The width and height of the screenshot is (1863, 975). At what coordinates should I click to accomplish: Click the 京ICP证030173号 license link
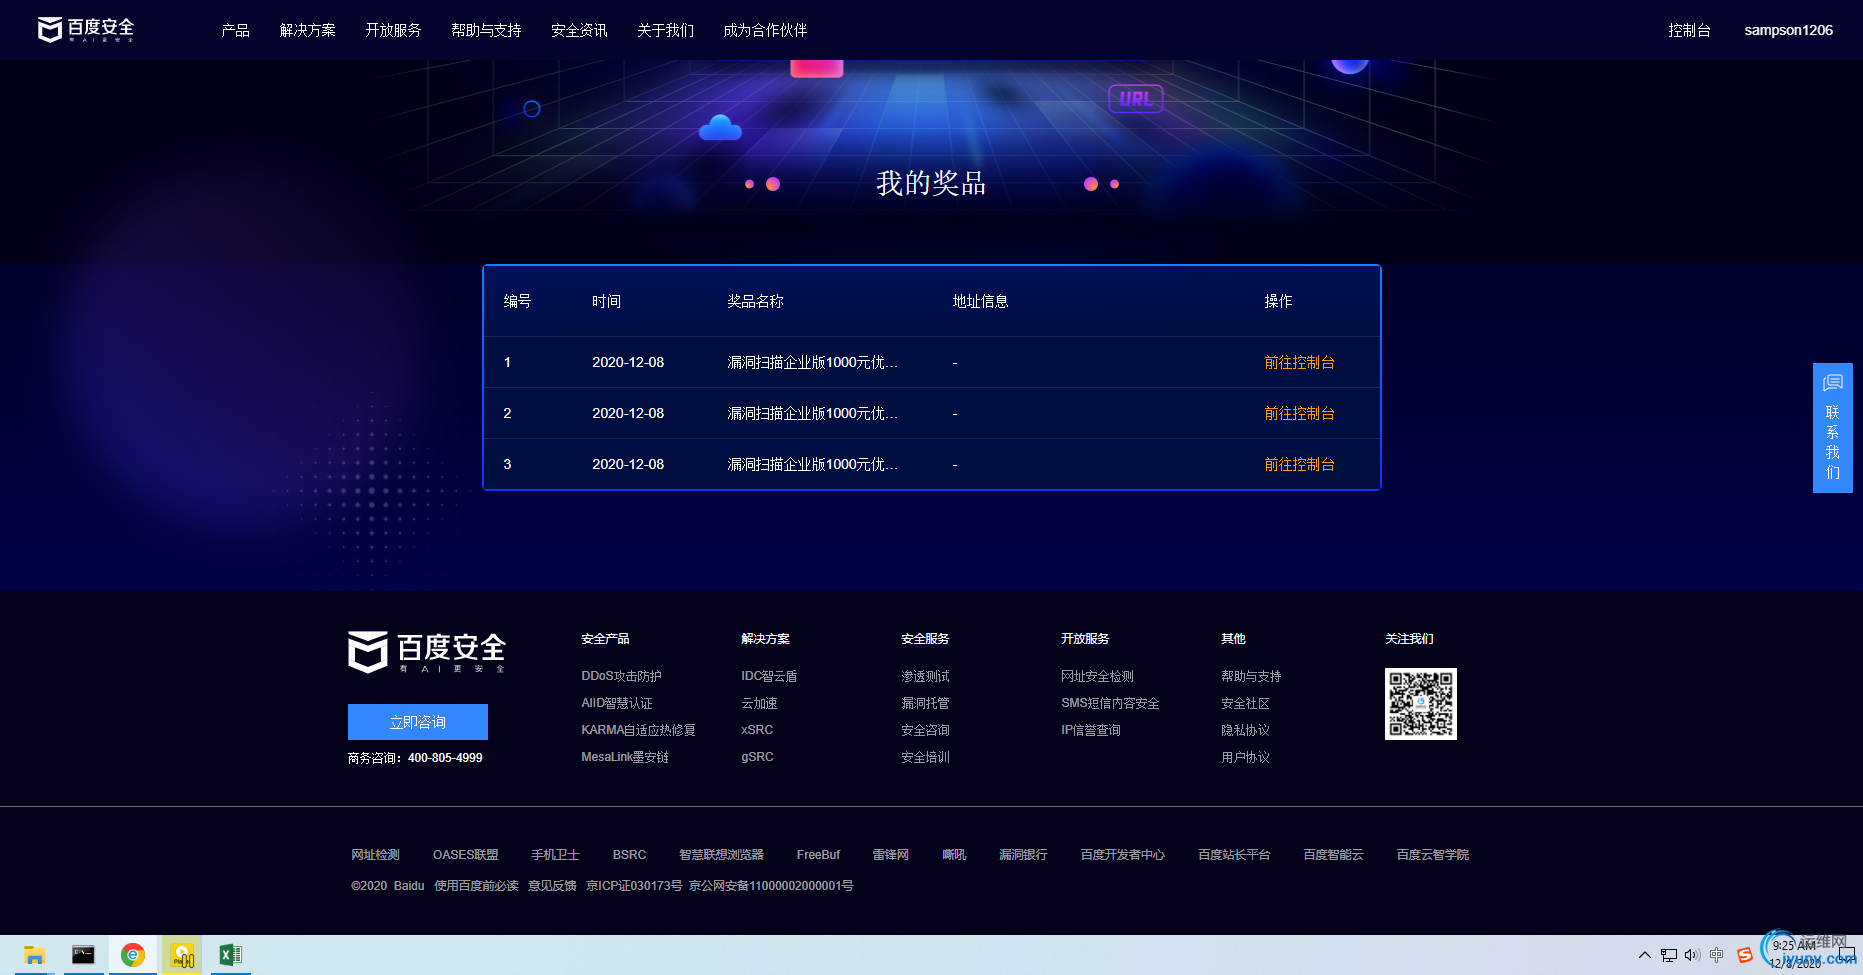click(634, 886)
